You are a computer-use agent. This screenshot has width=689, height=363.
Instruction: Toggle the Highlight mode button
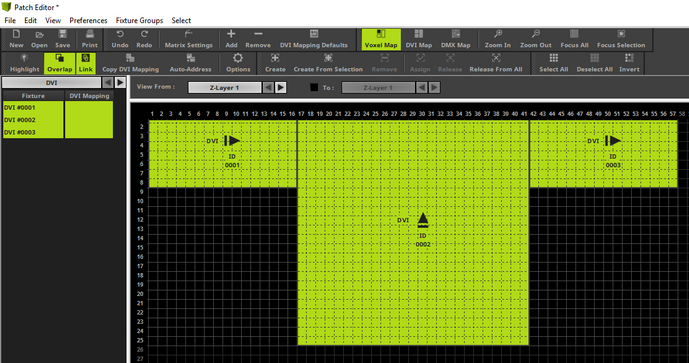pos(25,63)
